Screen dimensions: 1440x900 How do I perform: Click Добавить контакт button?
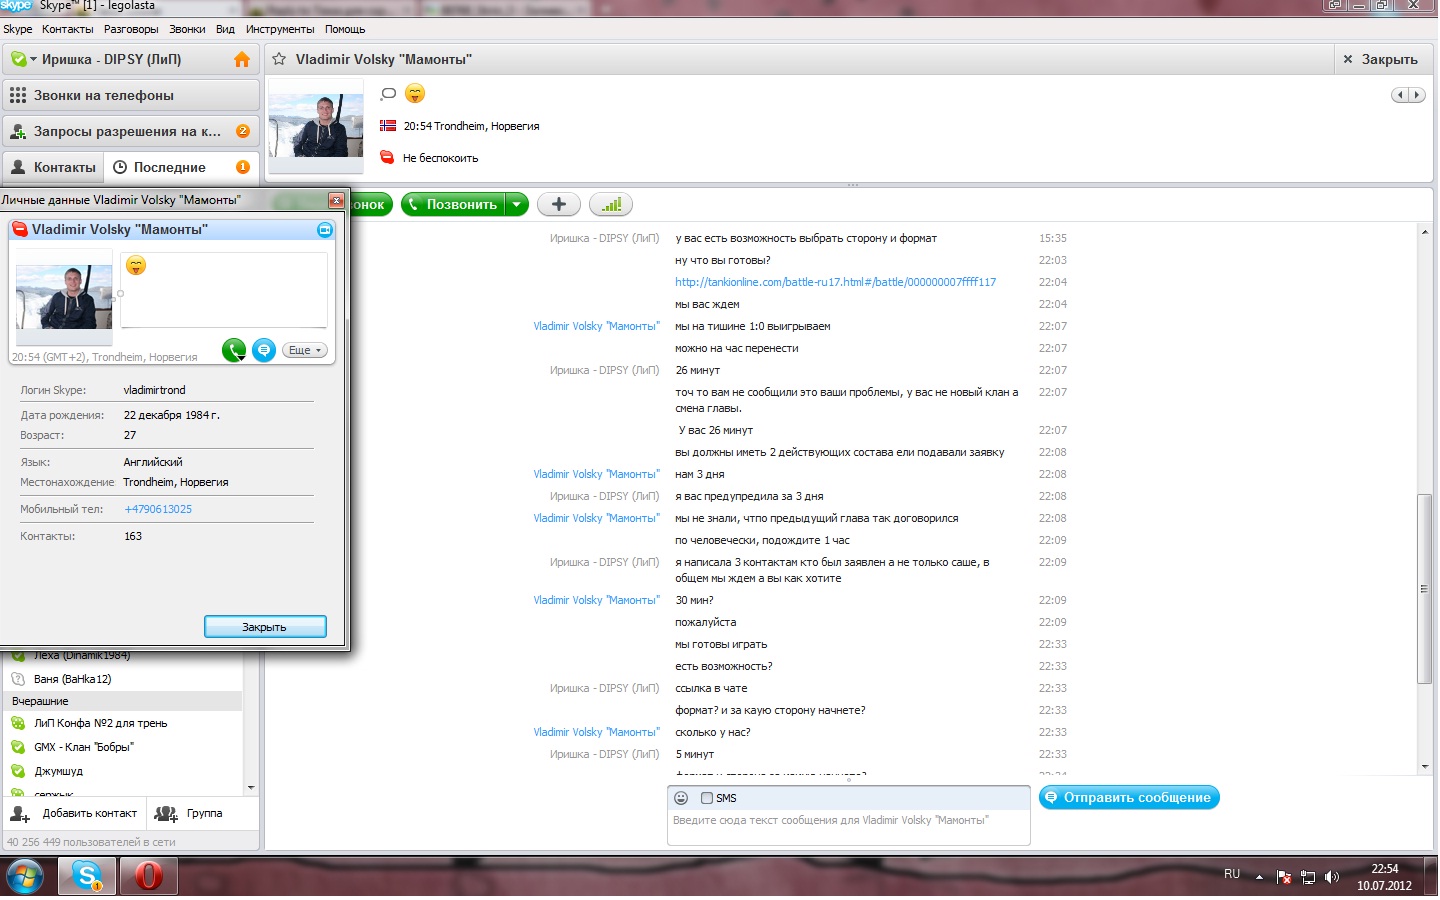[75, 813]
